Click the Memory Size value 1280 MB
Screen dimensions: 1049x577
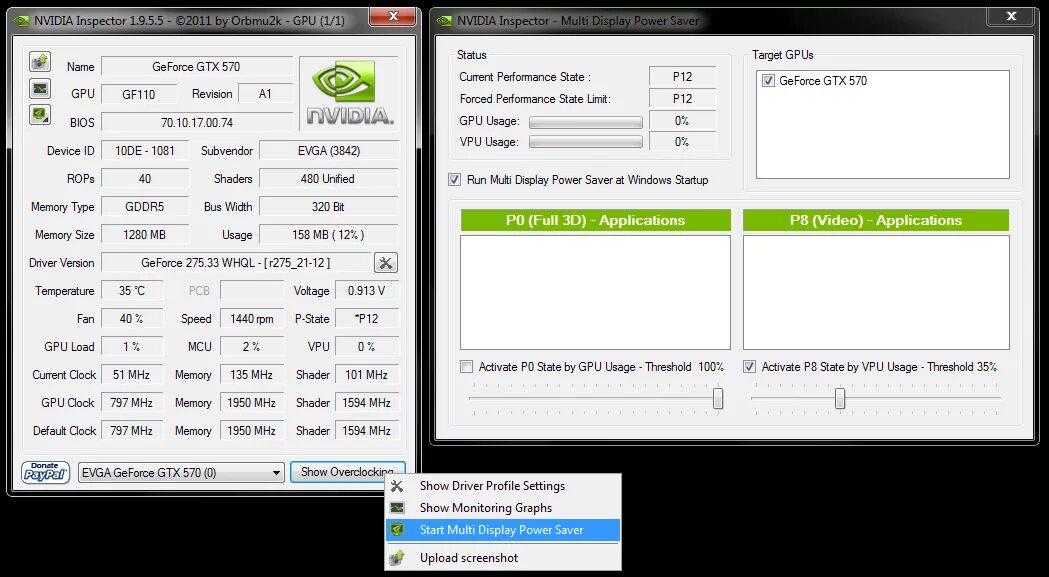click(x=145, y=235)
